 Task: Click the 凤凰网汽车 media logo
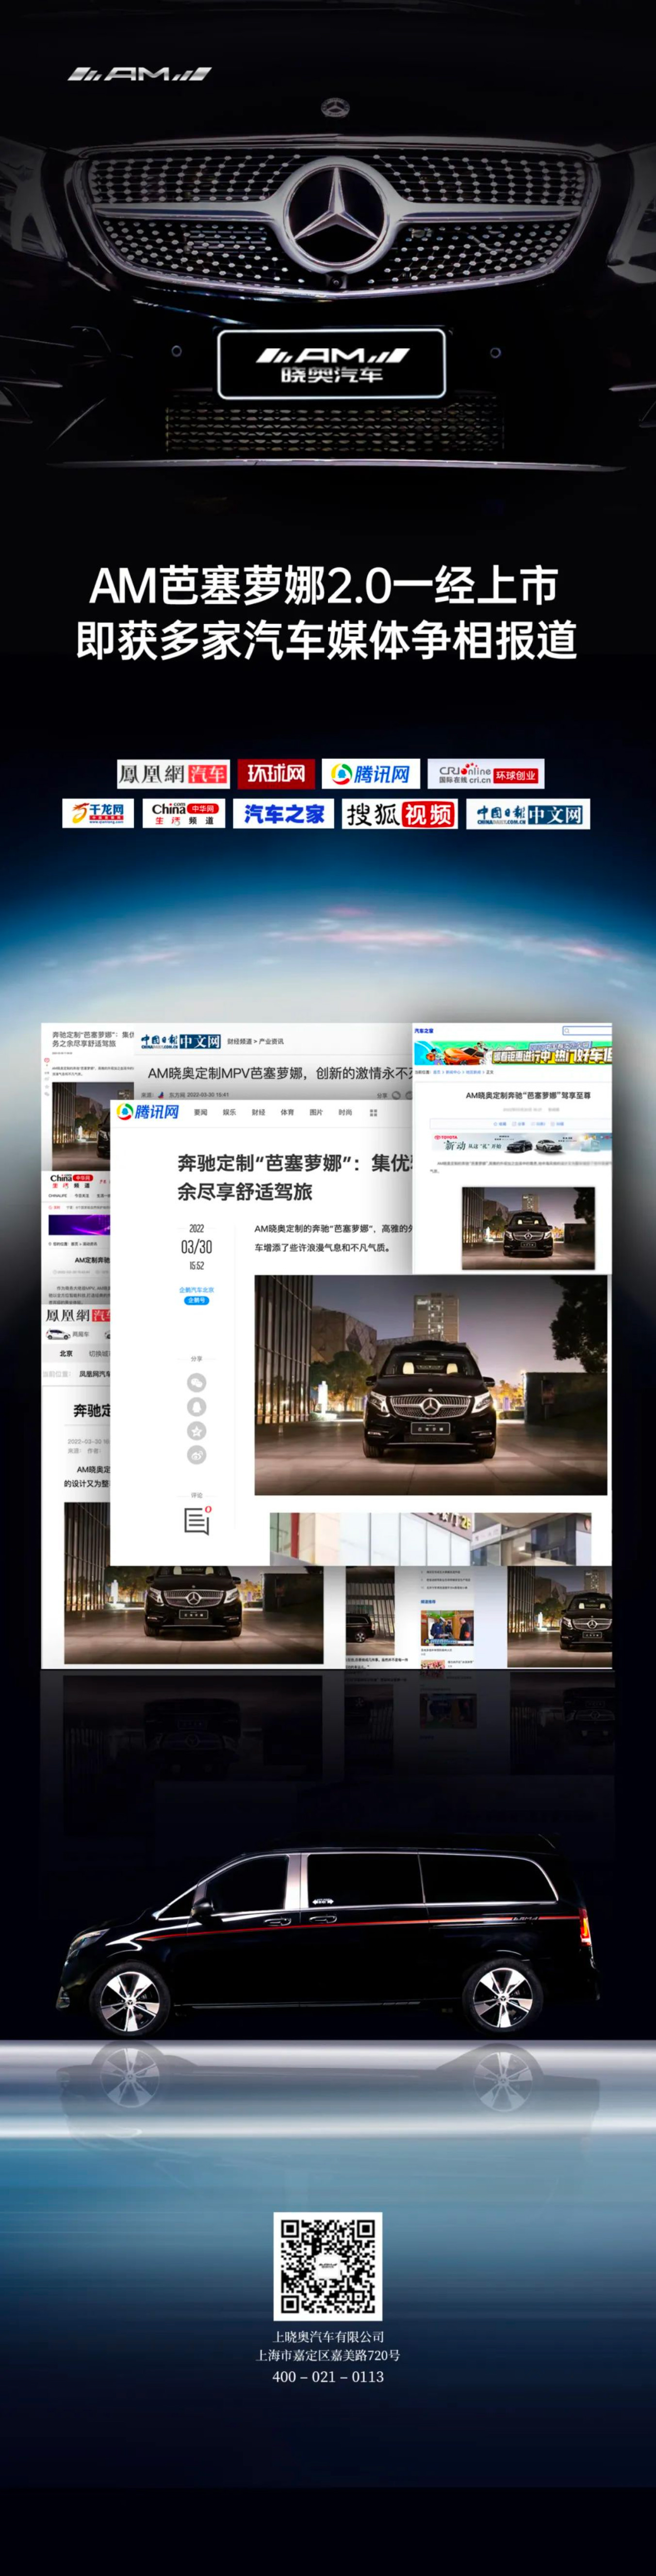click(173, 773)
